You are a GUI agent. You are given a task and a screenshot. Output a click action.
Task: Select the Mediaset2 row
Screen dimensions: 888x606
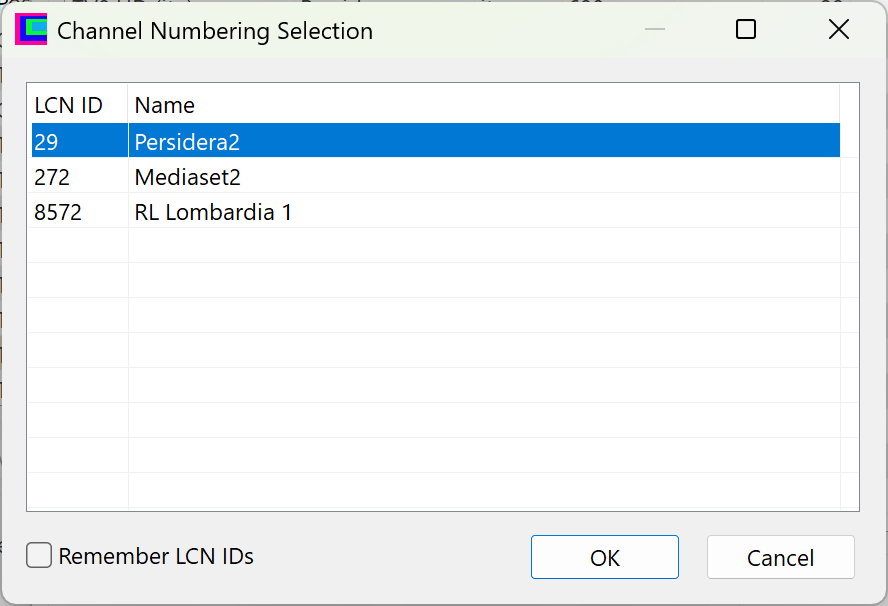point(188,178)
